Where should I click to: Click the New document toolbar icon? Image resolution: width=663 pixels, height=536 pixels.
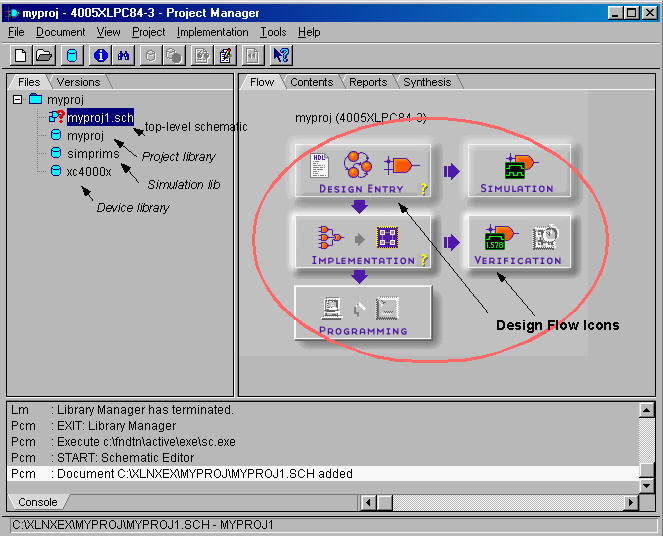[x=21, y=55]
